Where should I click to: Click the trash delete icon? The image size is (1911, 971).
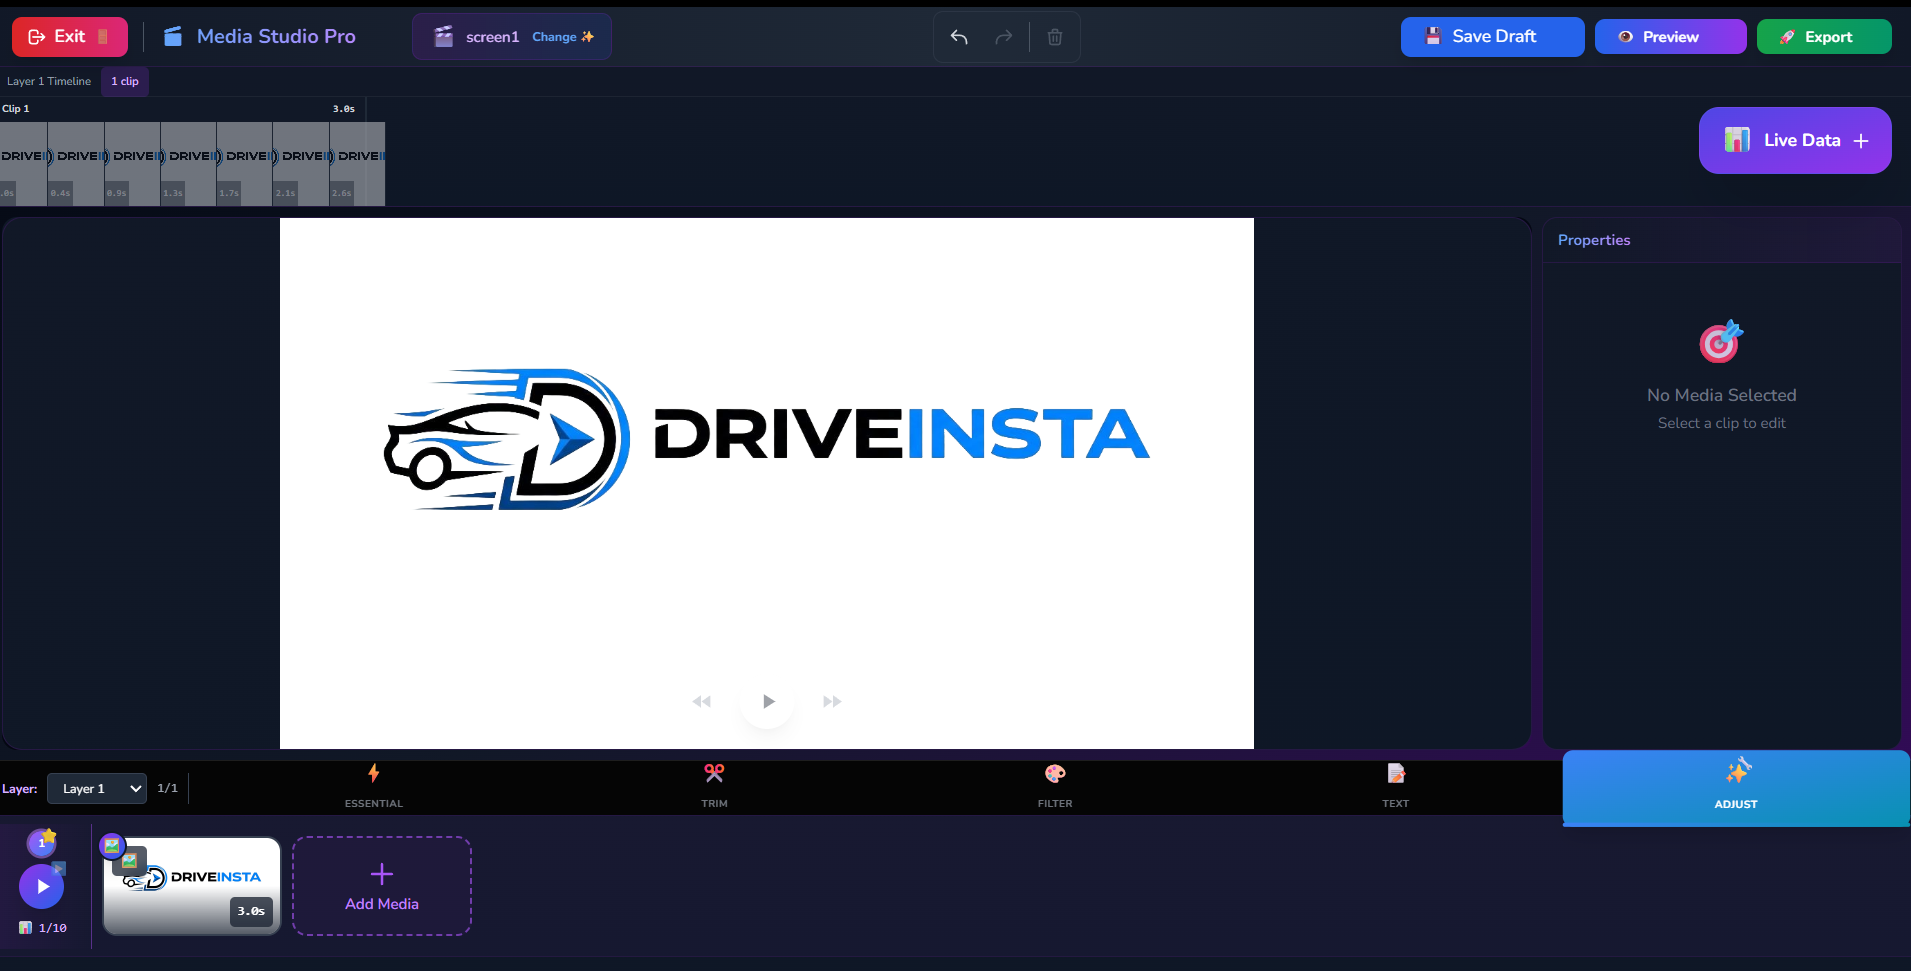1054,37
